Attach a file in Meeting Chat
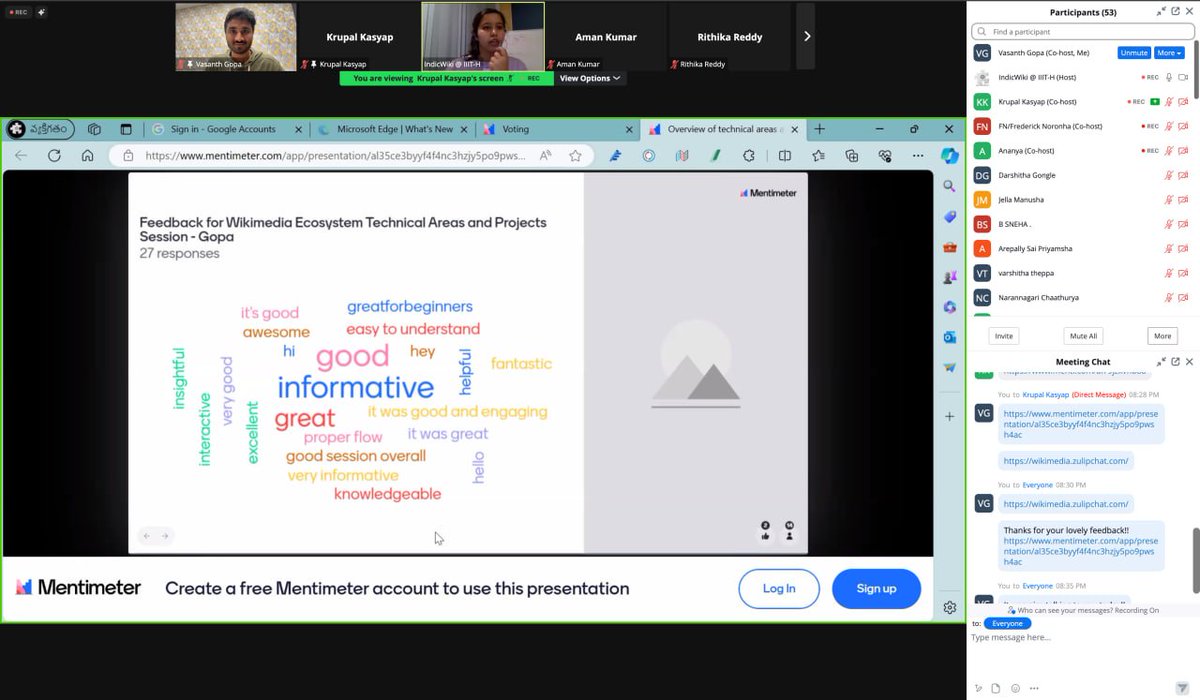1200x700 pixels. [995, 688]
